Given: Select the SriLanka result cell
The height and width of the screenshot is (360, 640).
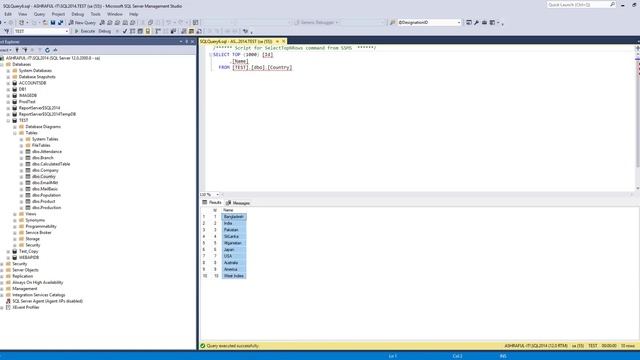Looking at the screenshot, I should pos(234,236).
